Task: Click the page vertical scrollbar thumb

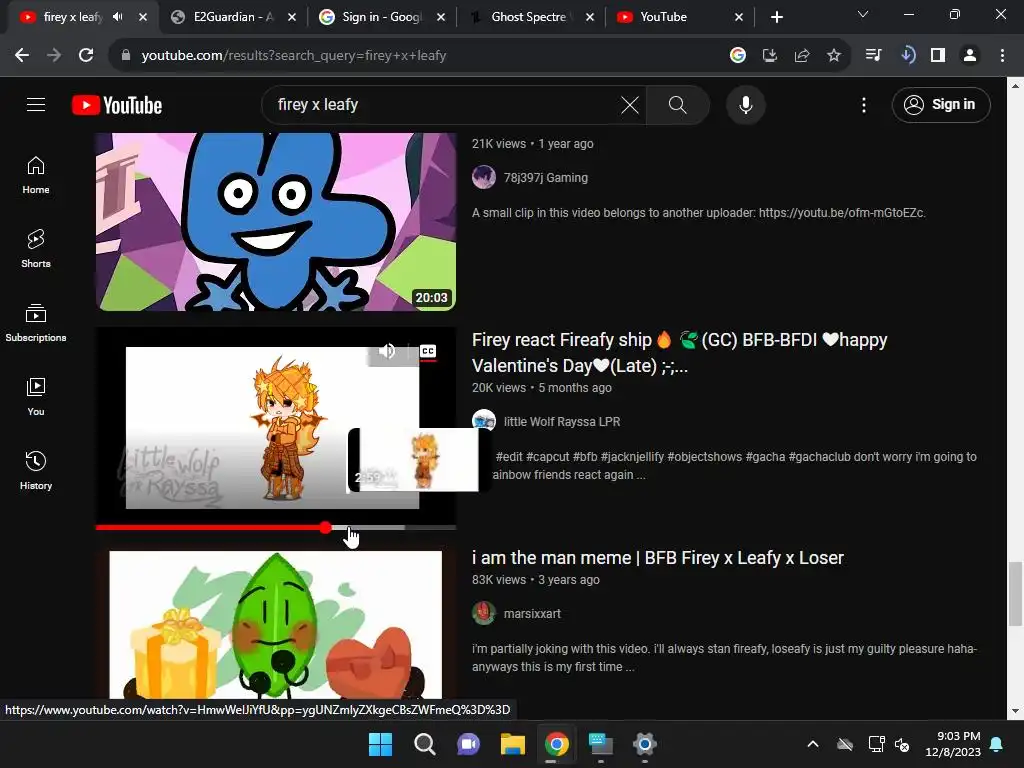Action: click(x=1016, y=593)
